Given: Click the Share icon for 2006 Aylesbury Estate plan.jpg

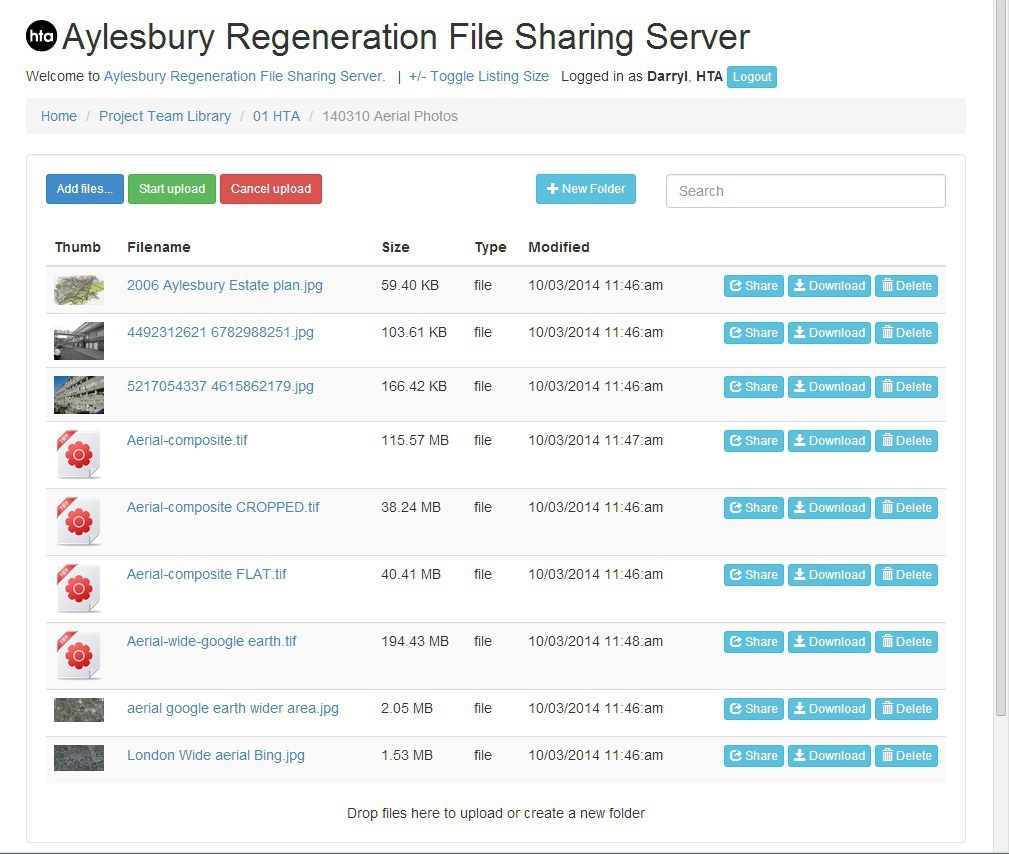Looking at the screenshot, I should click(x=736, y=285).
